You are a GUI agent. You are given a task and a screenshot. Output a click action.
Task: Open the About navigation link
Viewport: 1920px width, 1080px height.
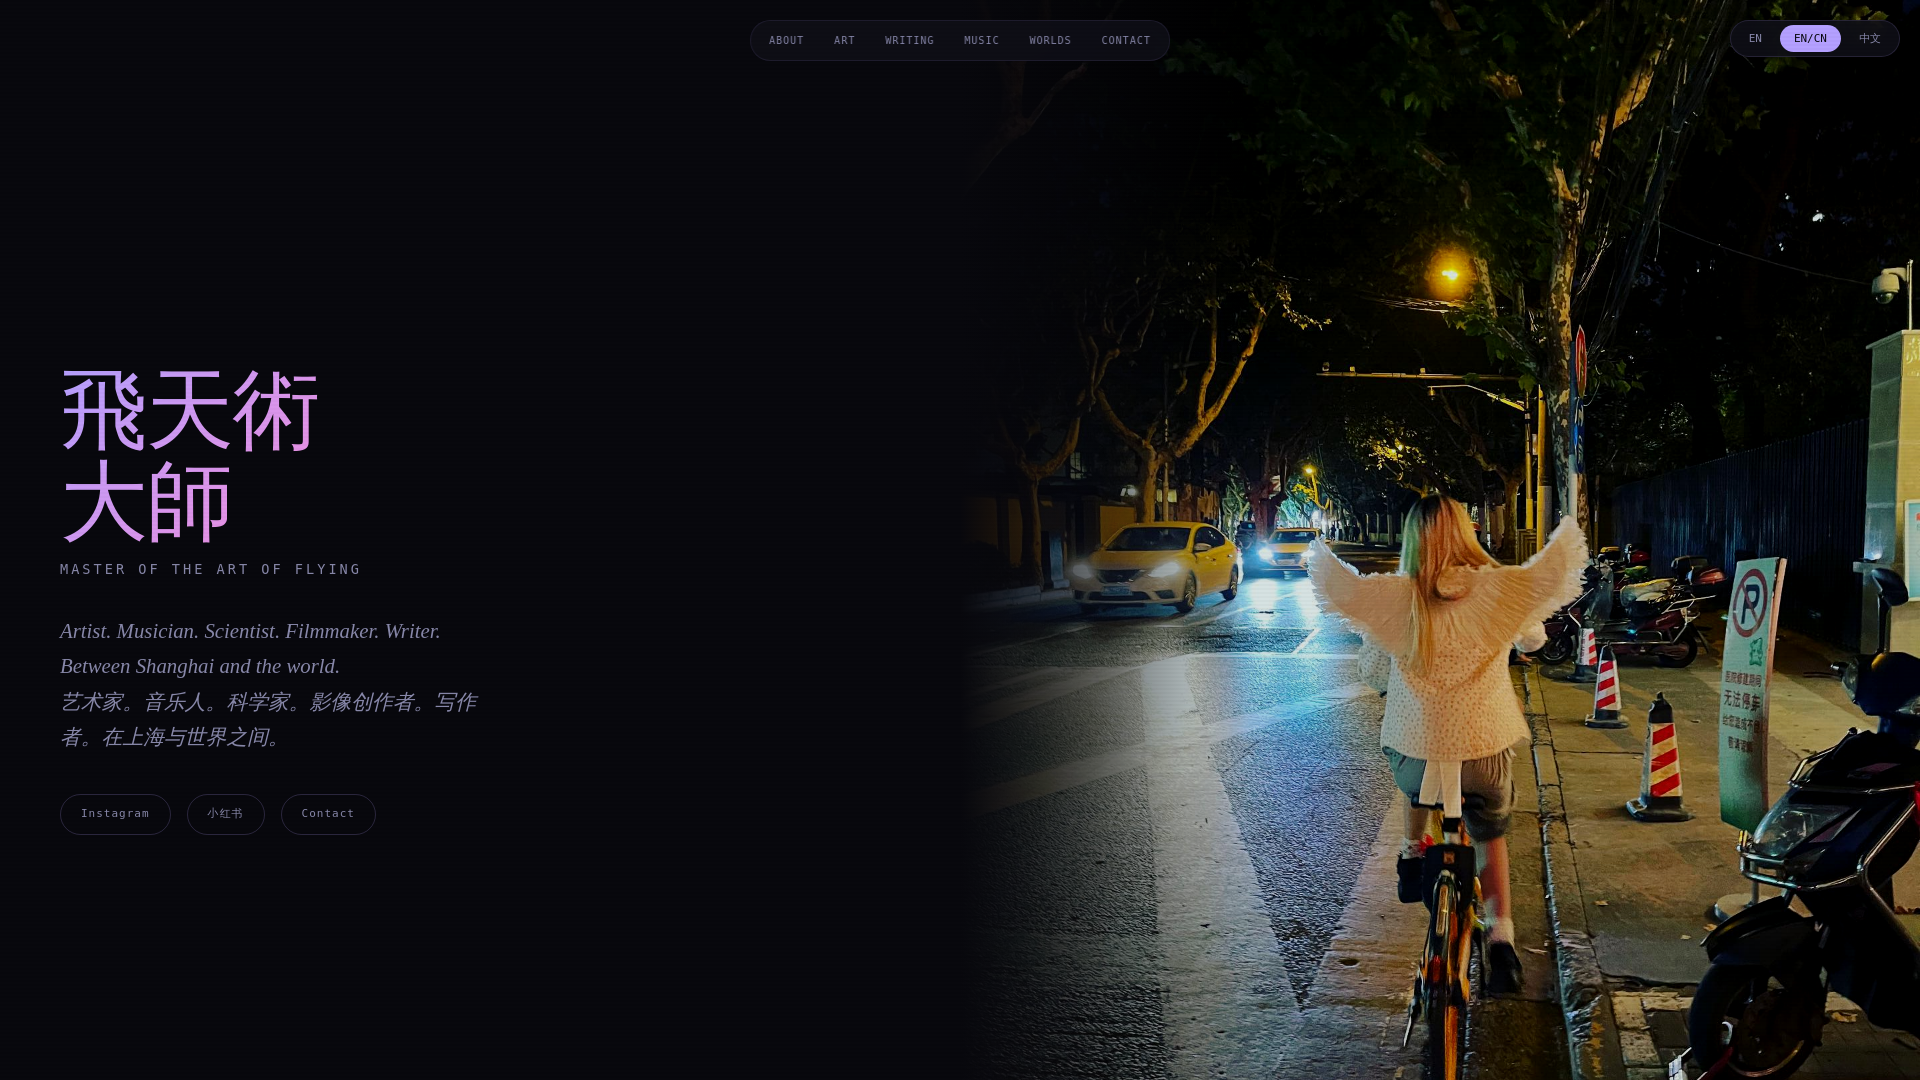tap(786, 41)
